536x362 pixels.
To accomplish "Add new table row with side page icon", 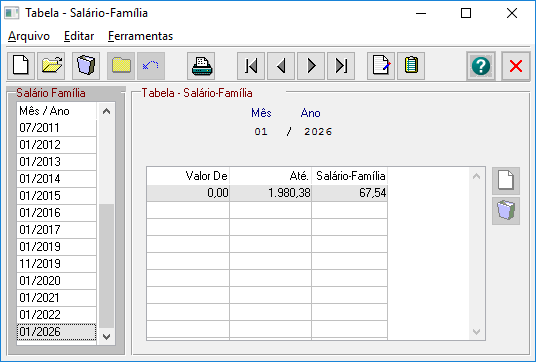I will coord(506,180).
